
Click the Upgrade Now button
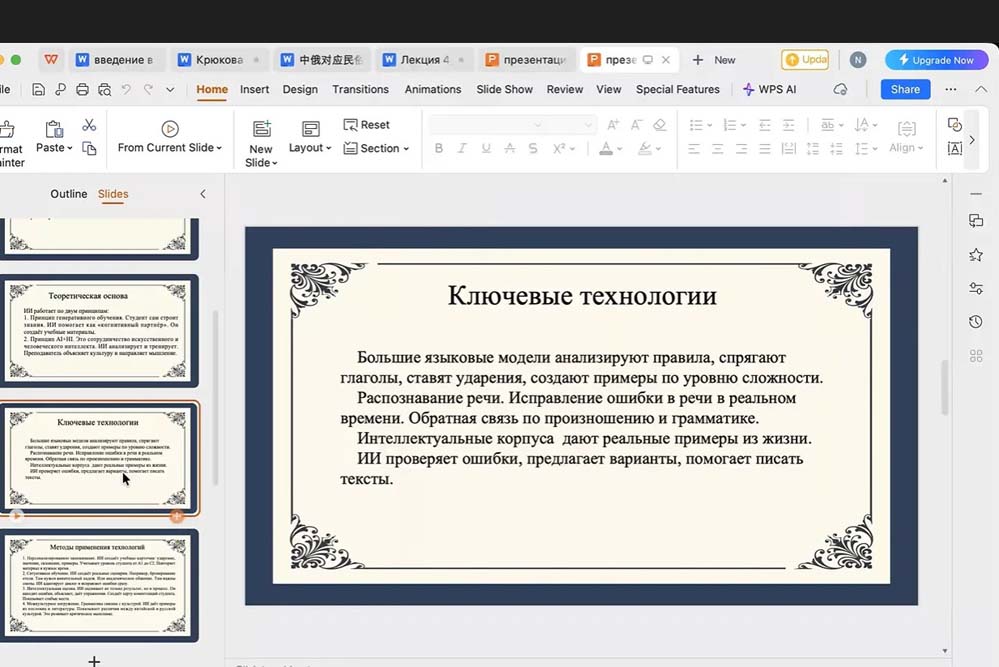click(936, 60)
